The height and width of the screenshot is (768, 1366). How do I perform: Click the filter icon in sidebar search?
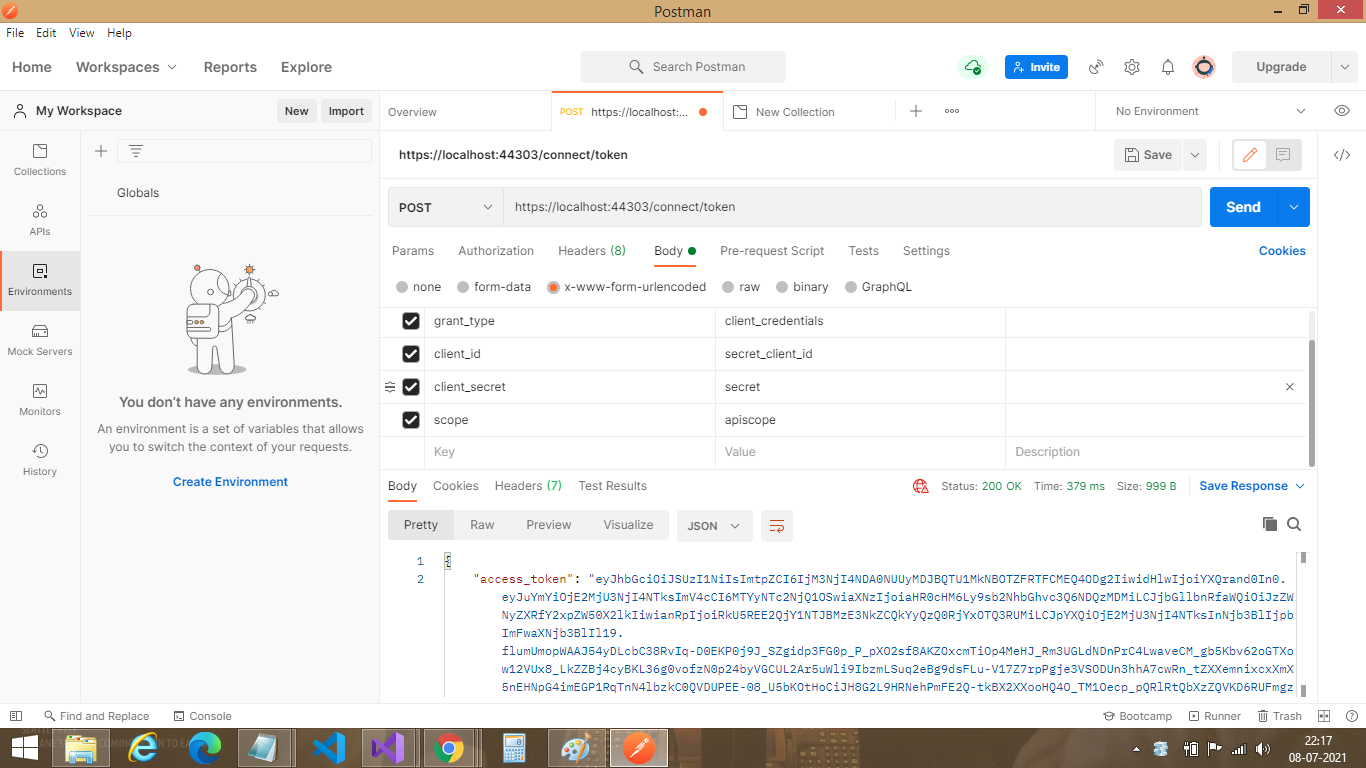(136, 151)
